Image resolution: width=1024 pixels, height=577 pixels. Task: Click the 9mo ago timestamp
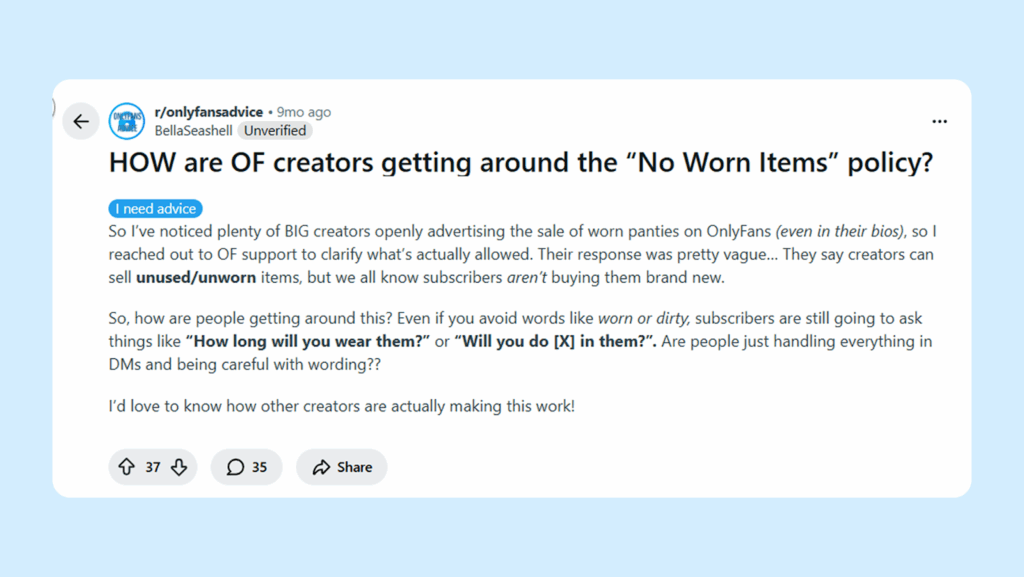pos(304,112)
